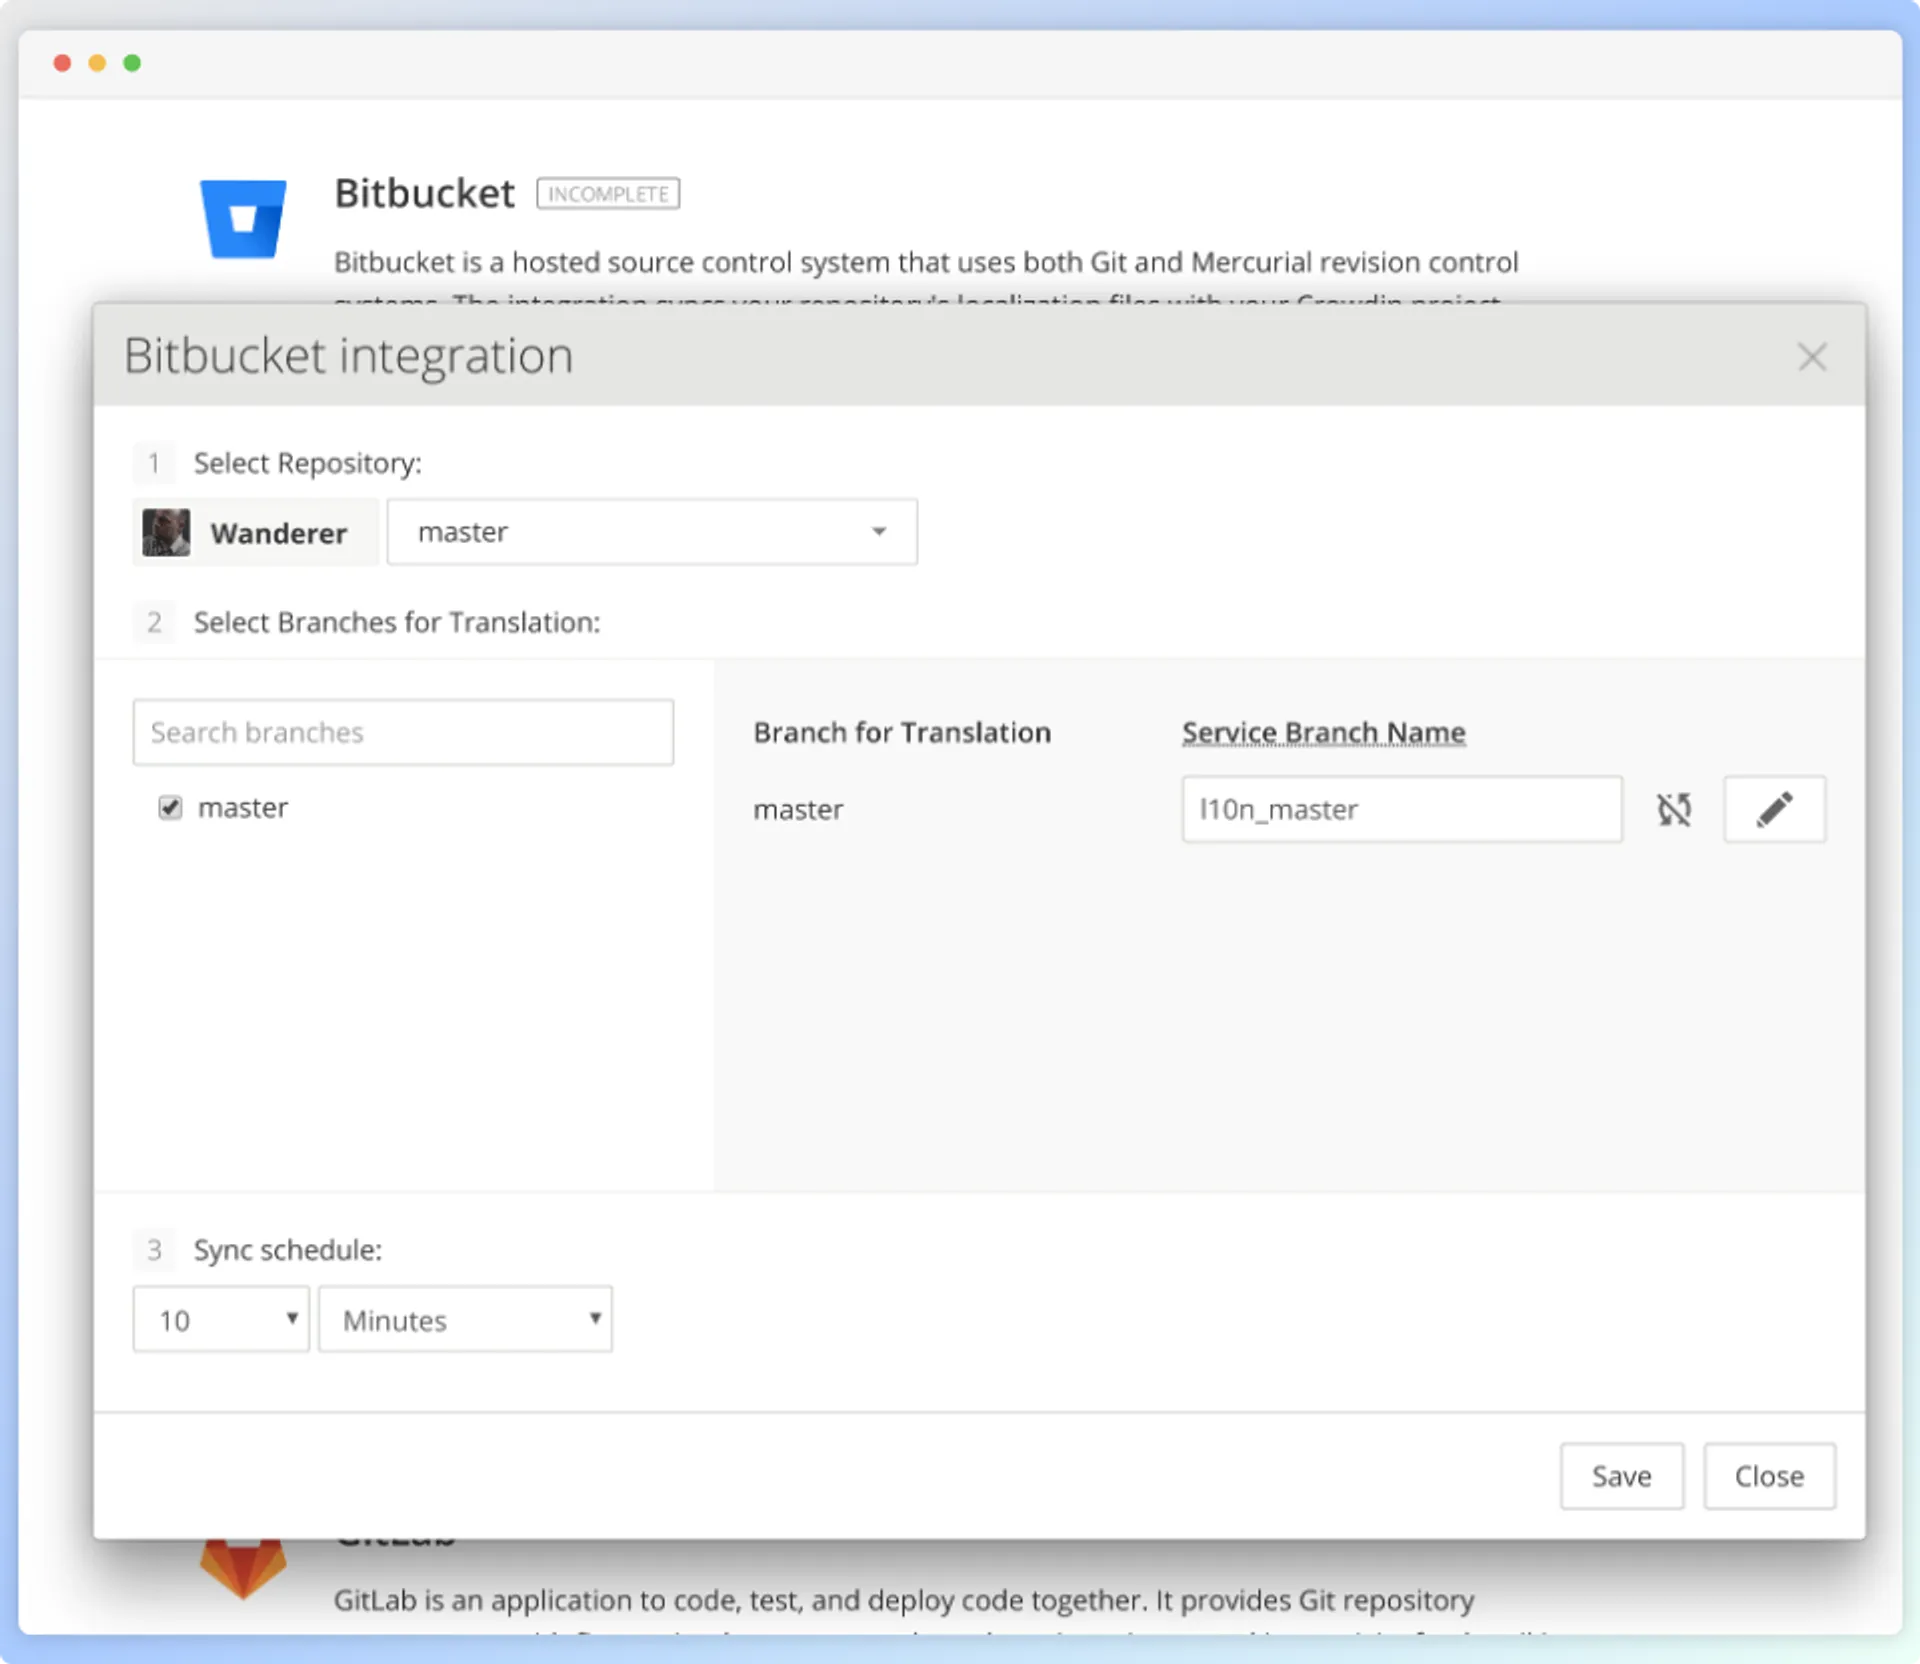Save the Bitbucket integration settings
Screen dimensions: 1920x1664
(x=1622, y=1476)
